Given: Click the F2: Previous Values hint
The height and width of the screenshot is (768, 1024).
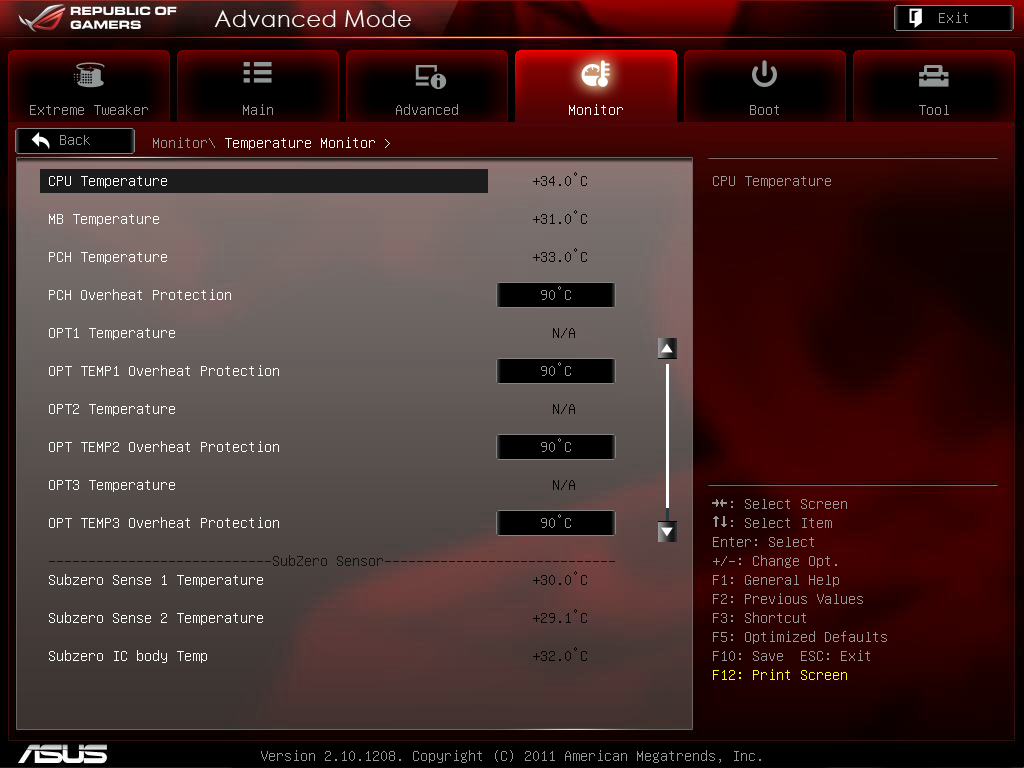Looking at the screenshot, I should 788,599.
